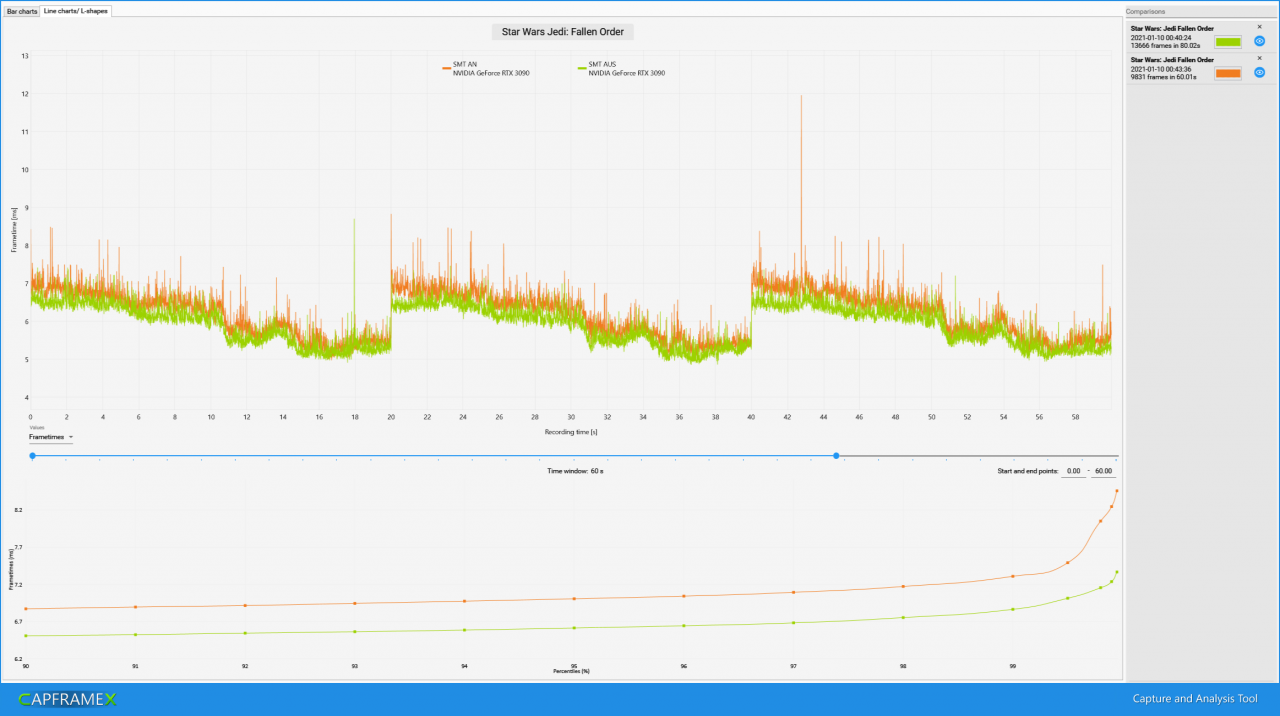Switch to the Bar charts tab
The image size is (1280, 716).
(x=21, y=10)
